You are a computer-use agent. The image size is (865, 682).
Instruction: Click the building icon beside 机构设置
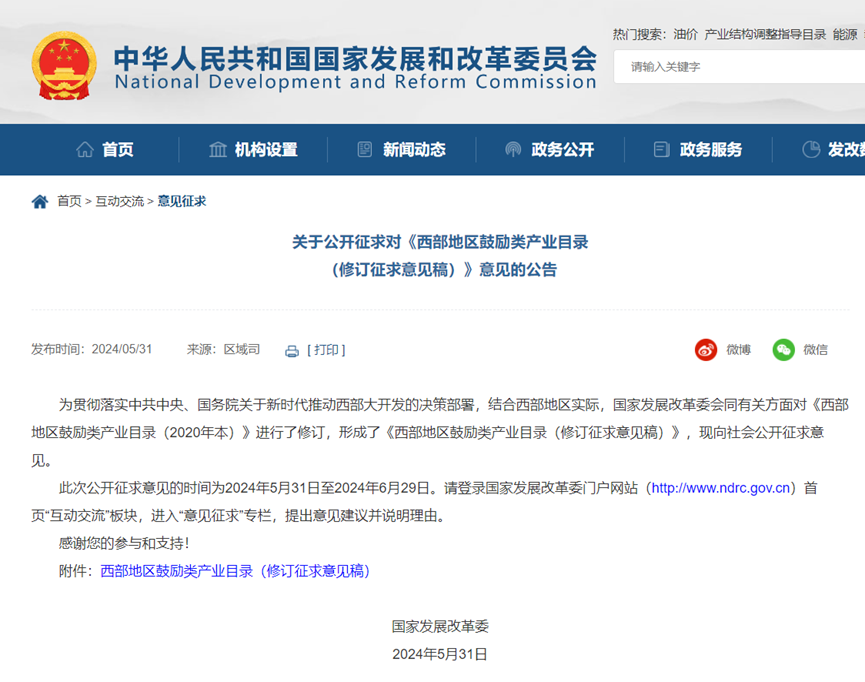point(218,150)
